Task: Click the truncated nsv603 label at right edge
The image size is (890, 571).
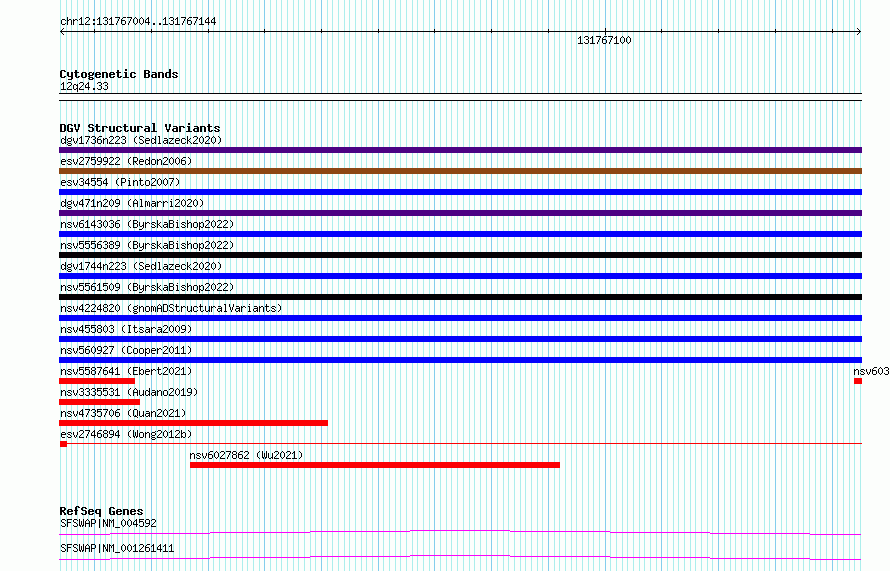Action: 871,371
